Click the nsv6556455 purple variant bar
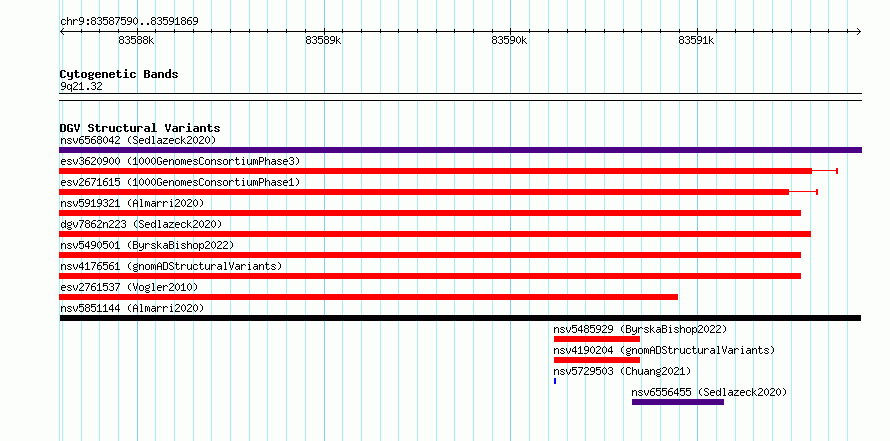 678,402
